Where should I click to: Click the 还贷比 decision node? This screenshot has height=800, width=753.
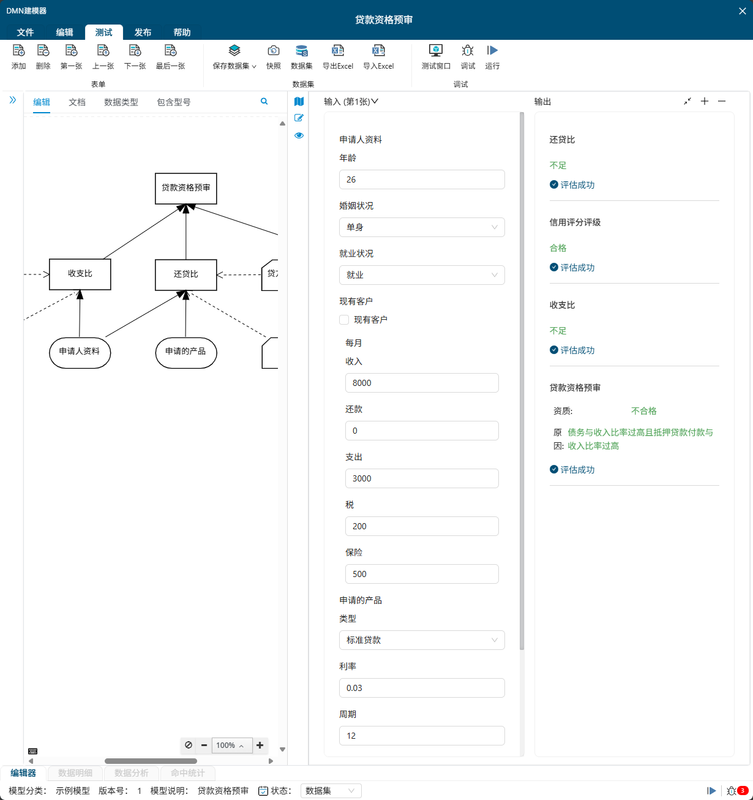coord(186,274)
